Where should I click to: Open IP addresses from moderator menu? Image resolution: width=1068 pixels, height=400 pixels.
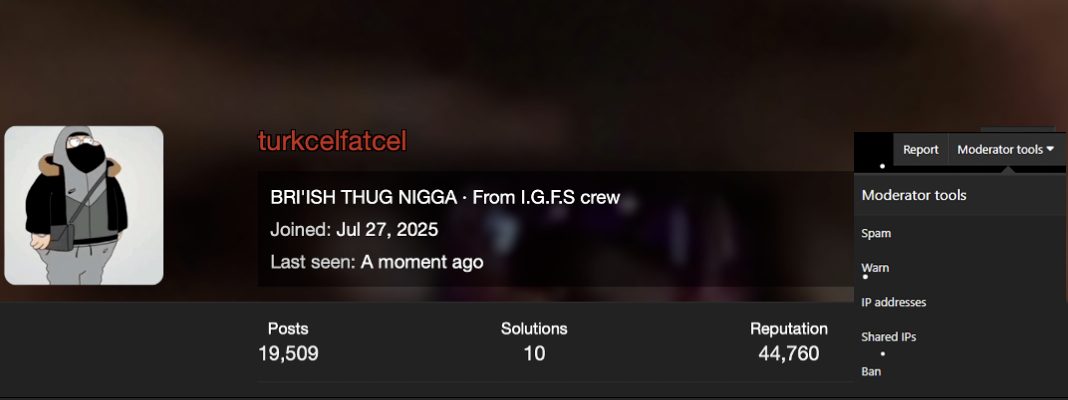tap(894, 302)
